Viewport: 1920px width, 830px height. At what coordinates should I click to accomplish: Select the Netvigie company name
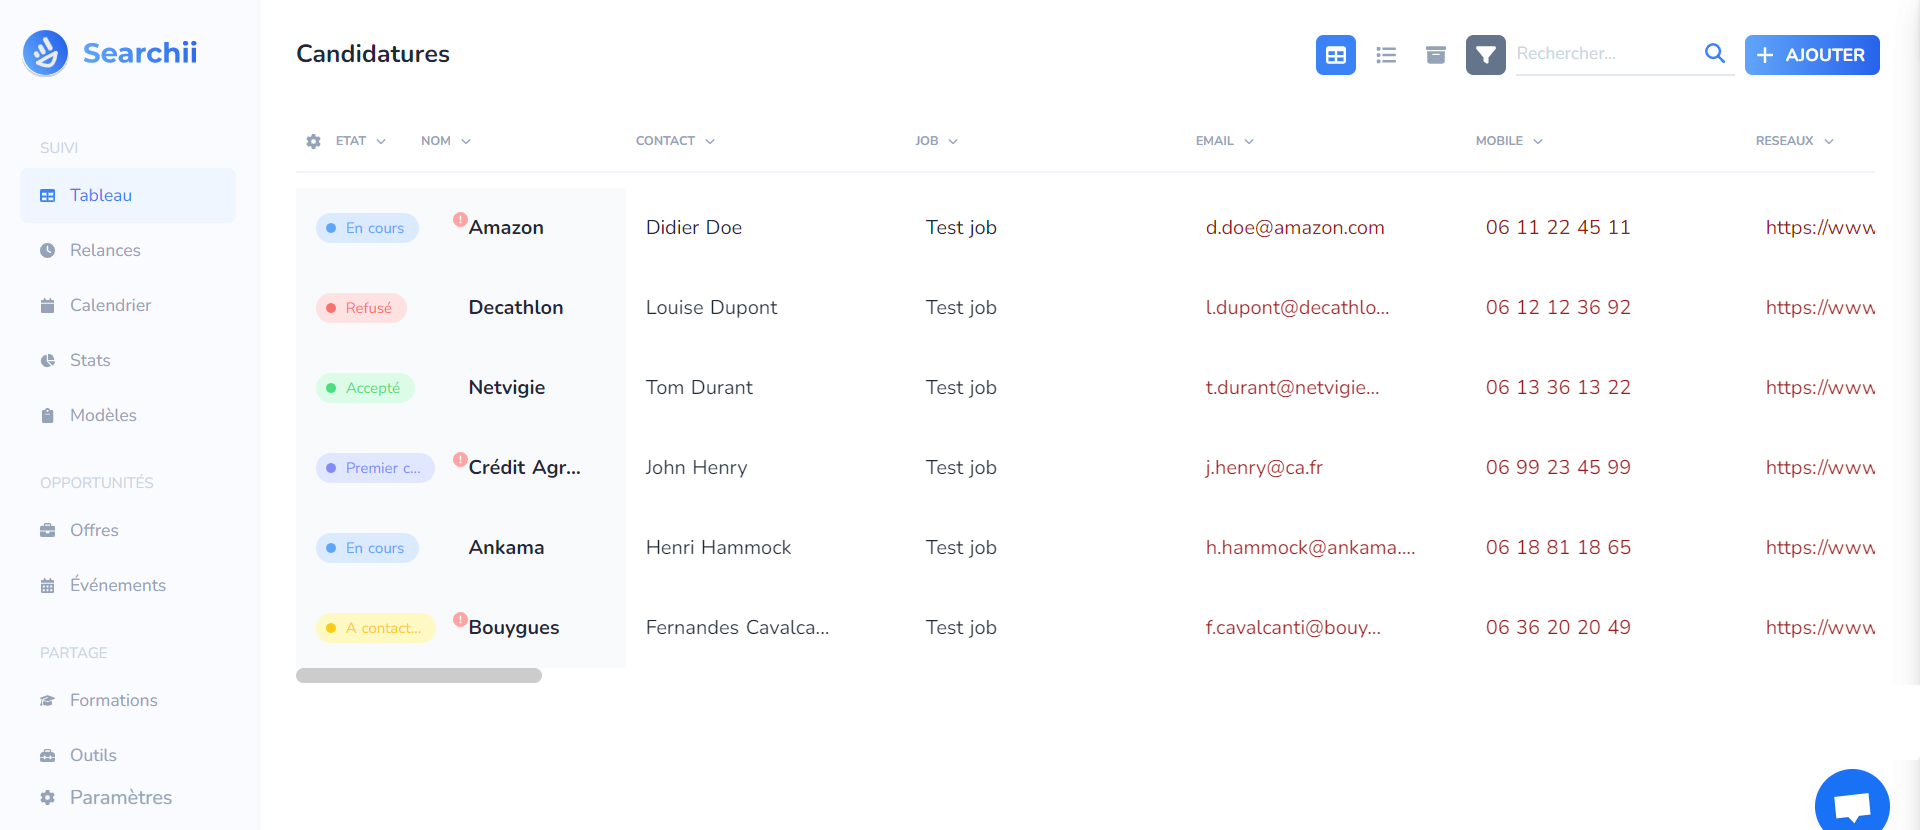507,388
